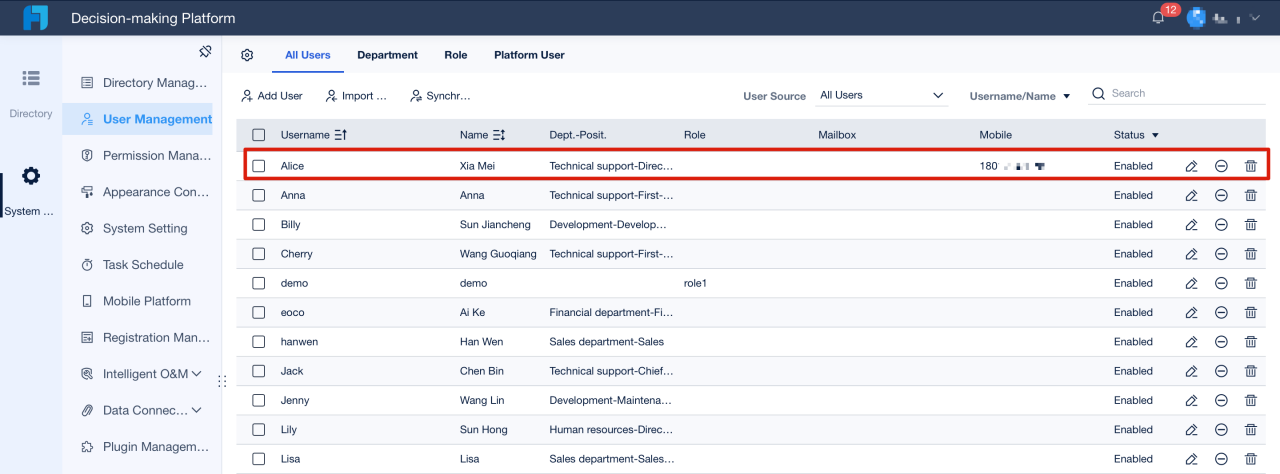The image size is (1280, 474).
Task: Disable user eoco with minus icon
Action: (1221, 313)
